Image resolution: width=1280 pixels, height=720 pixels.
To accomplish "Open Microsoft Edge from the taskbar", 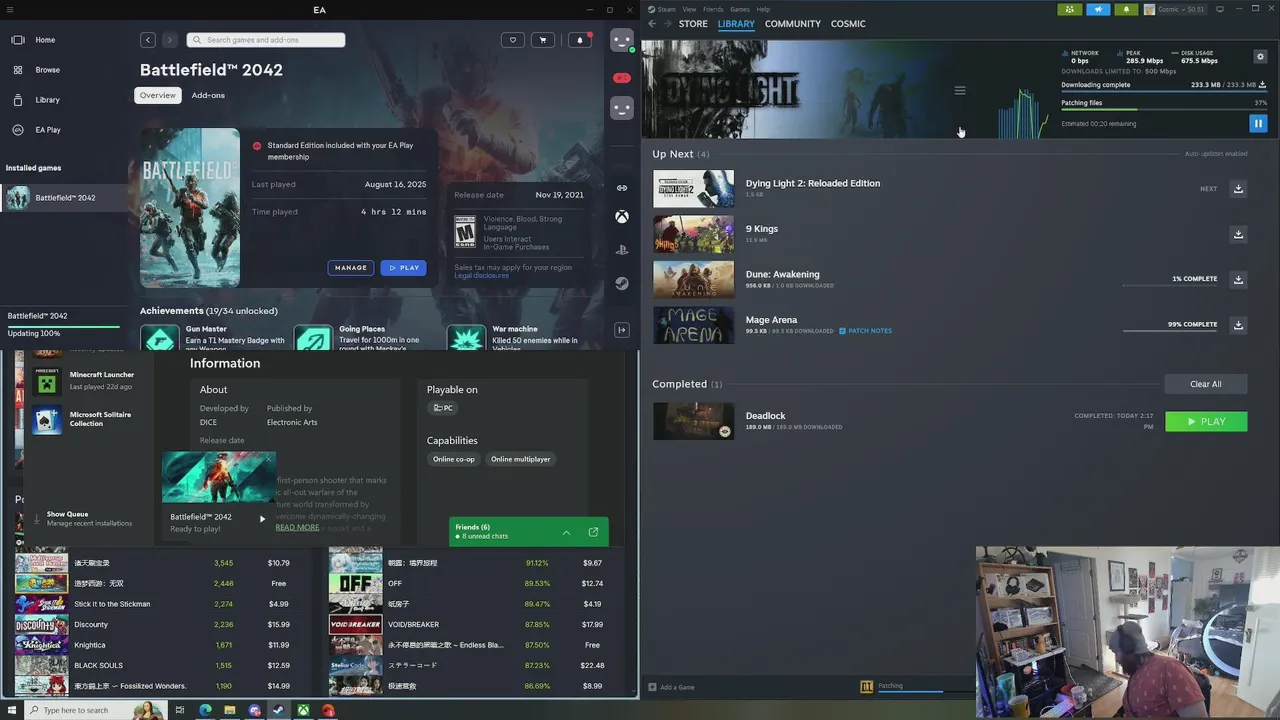I will point(205,710).
